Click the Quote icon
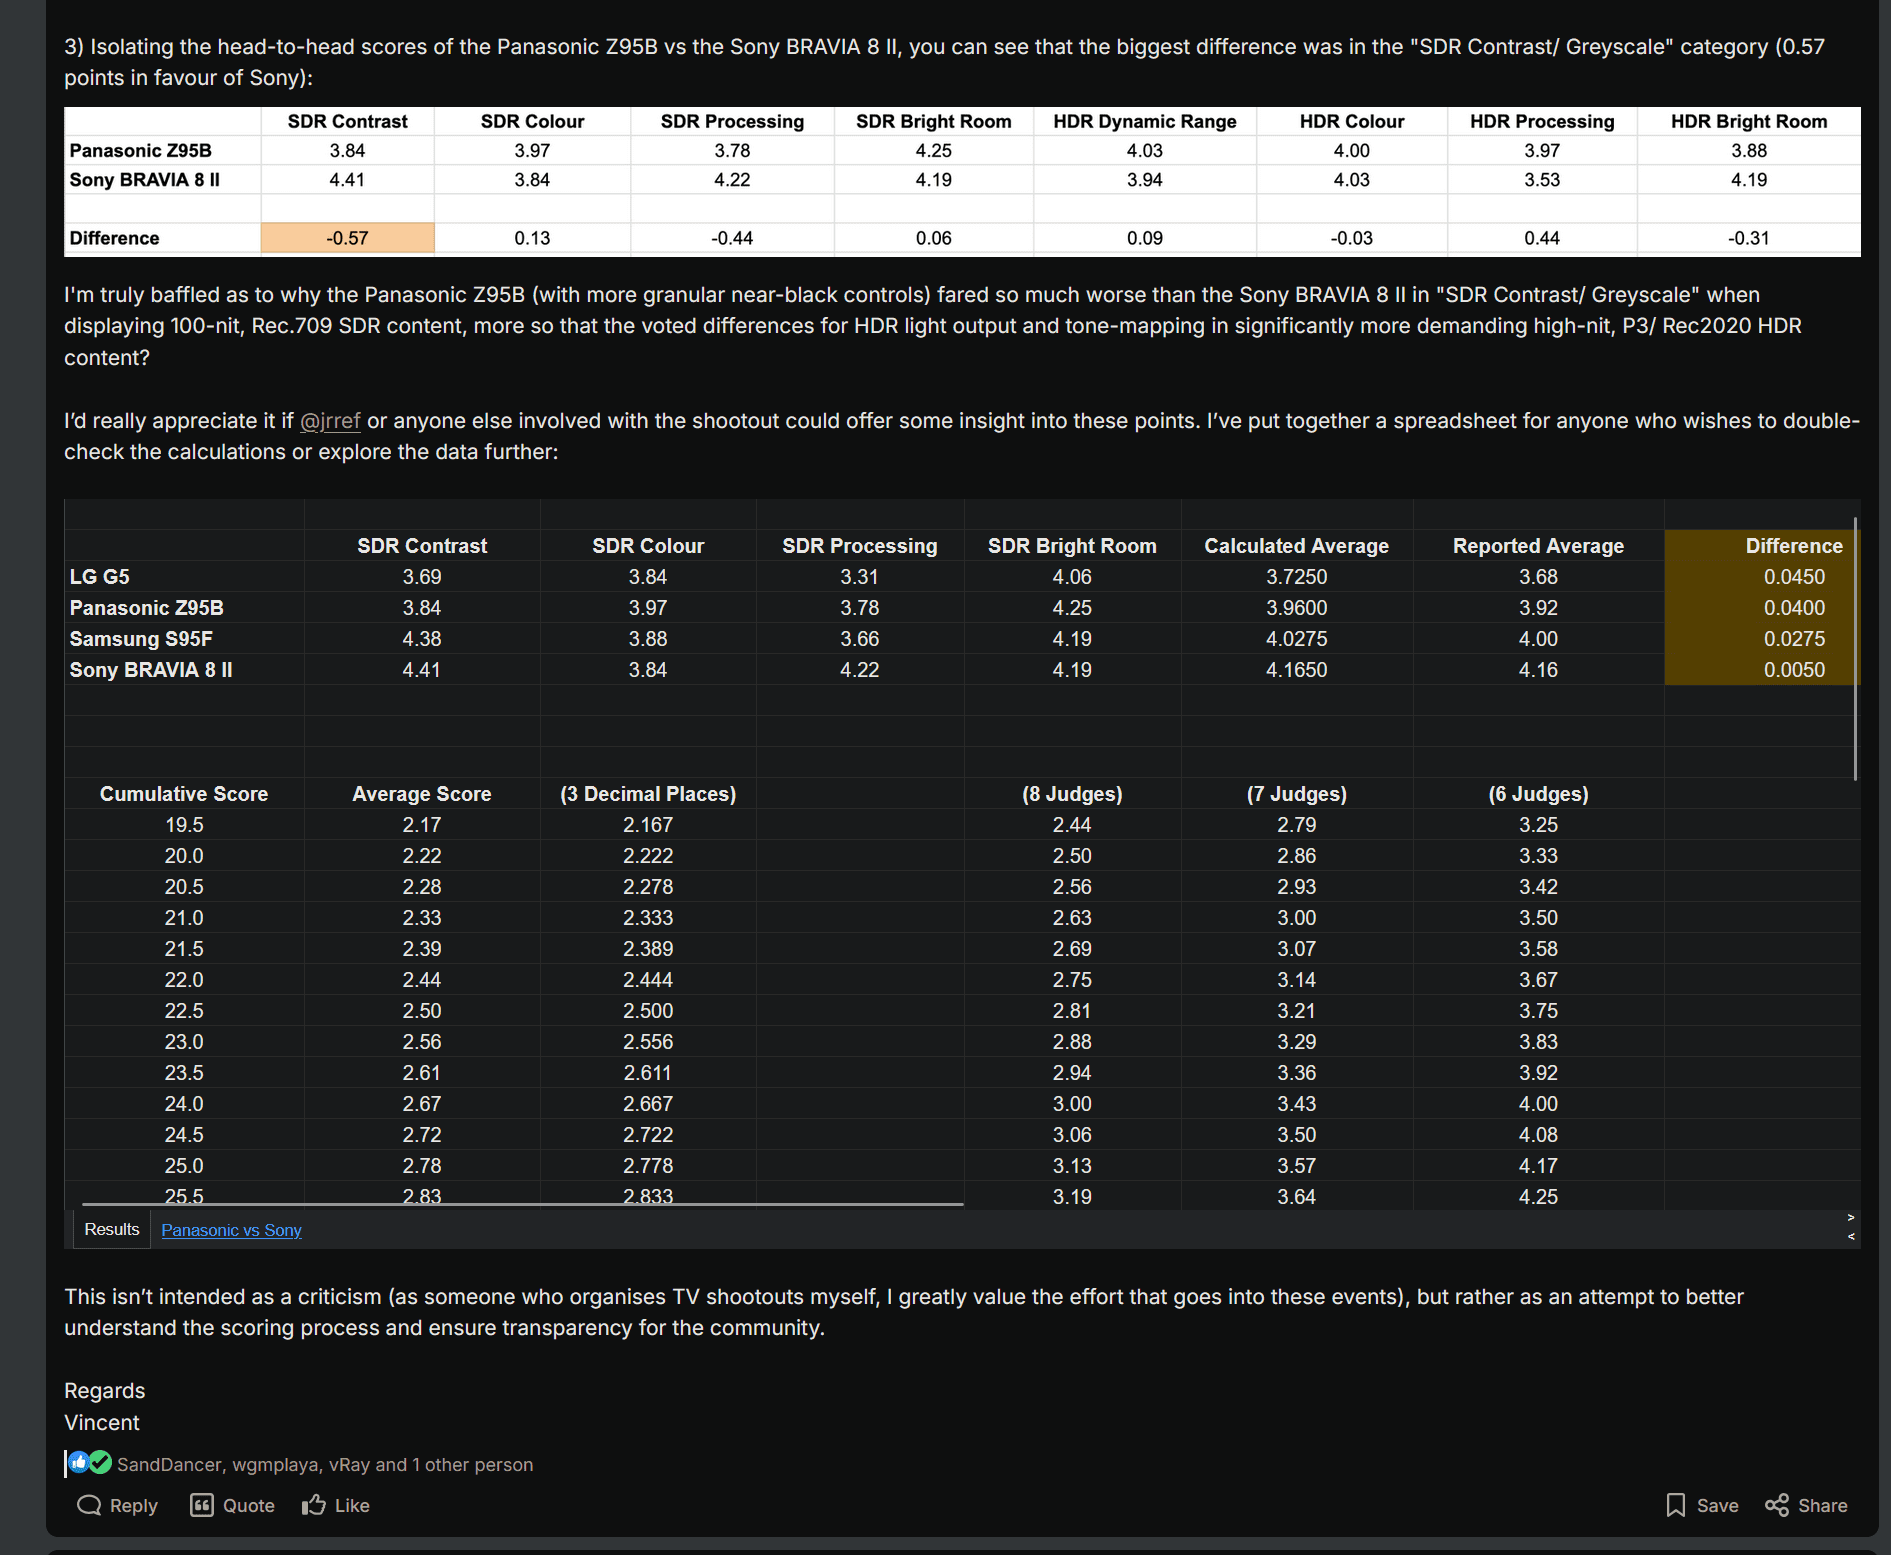 point(202,1505)
